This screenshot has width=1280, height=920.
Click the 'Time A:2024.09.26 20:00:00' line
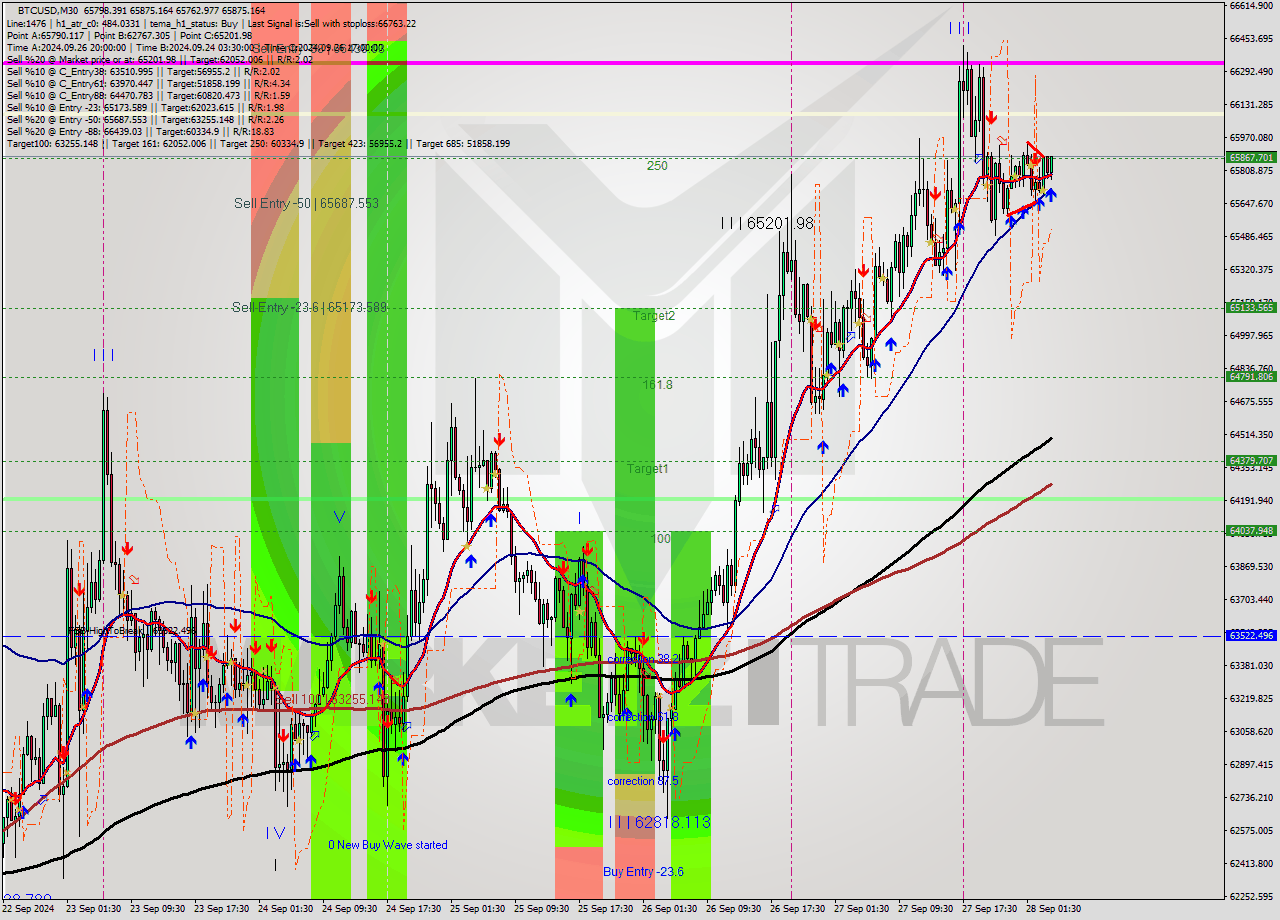tap(194, 47)
